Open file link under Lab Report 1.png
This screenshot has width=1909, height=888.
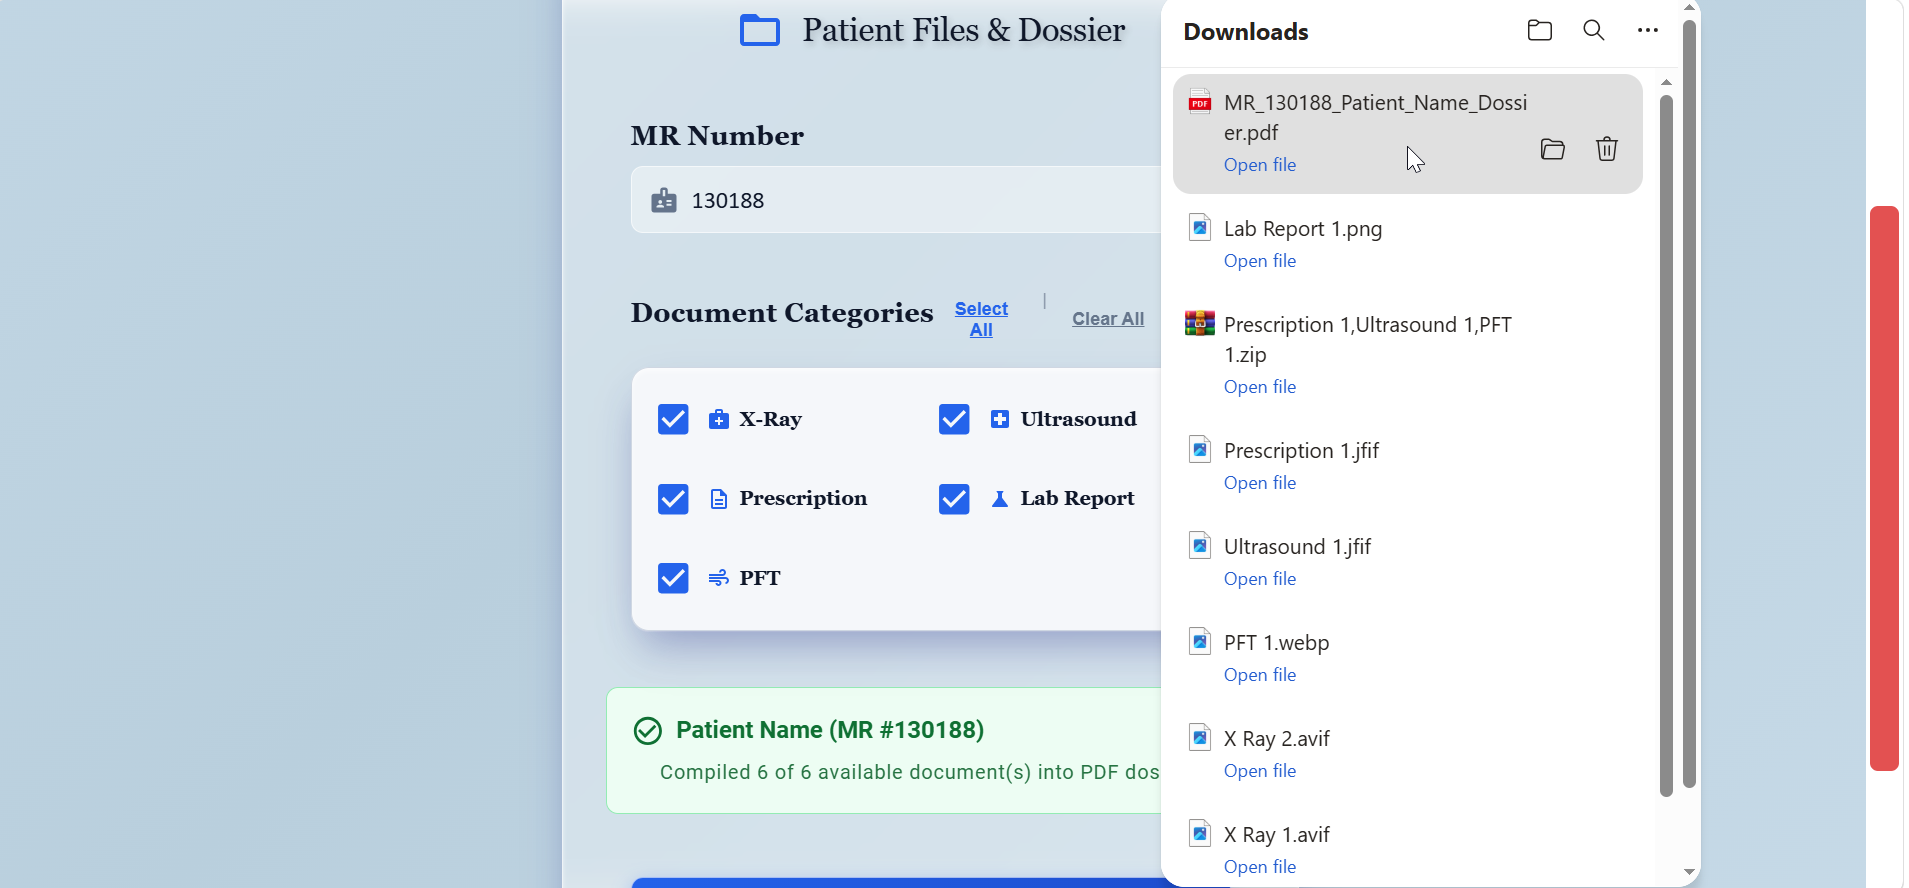click(1260, 261)
